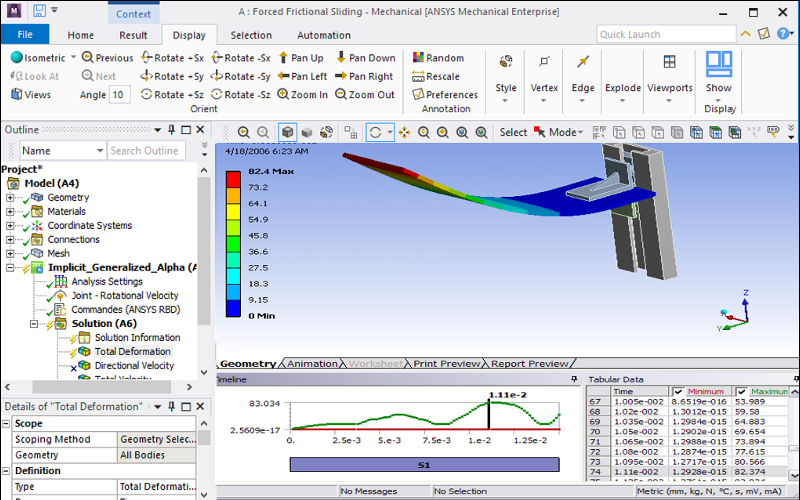
Task: Open the Name filter dropdown
Action: coord(99,151)
